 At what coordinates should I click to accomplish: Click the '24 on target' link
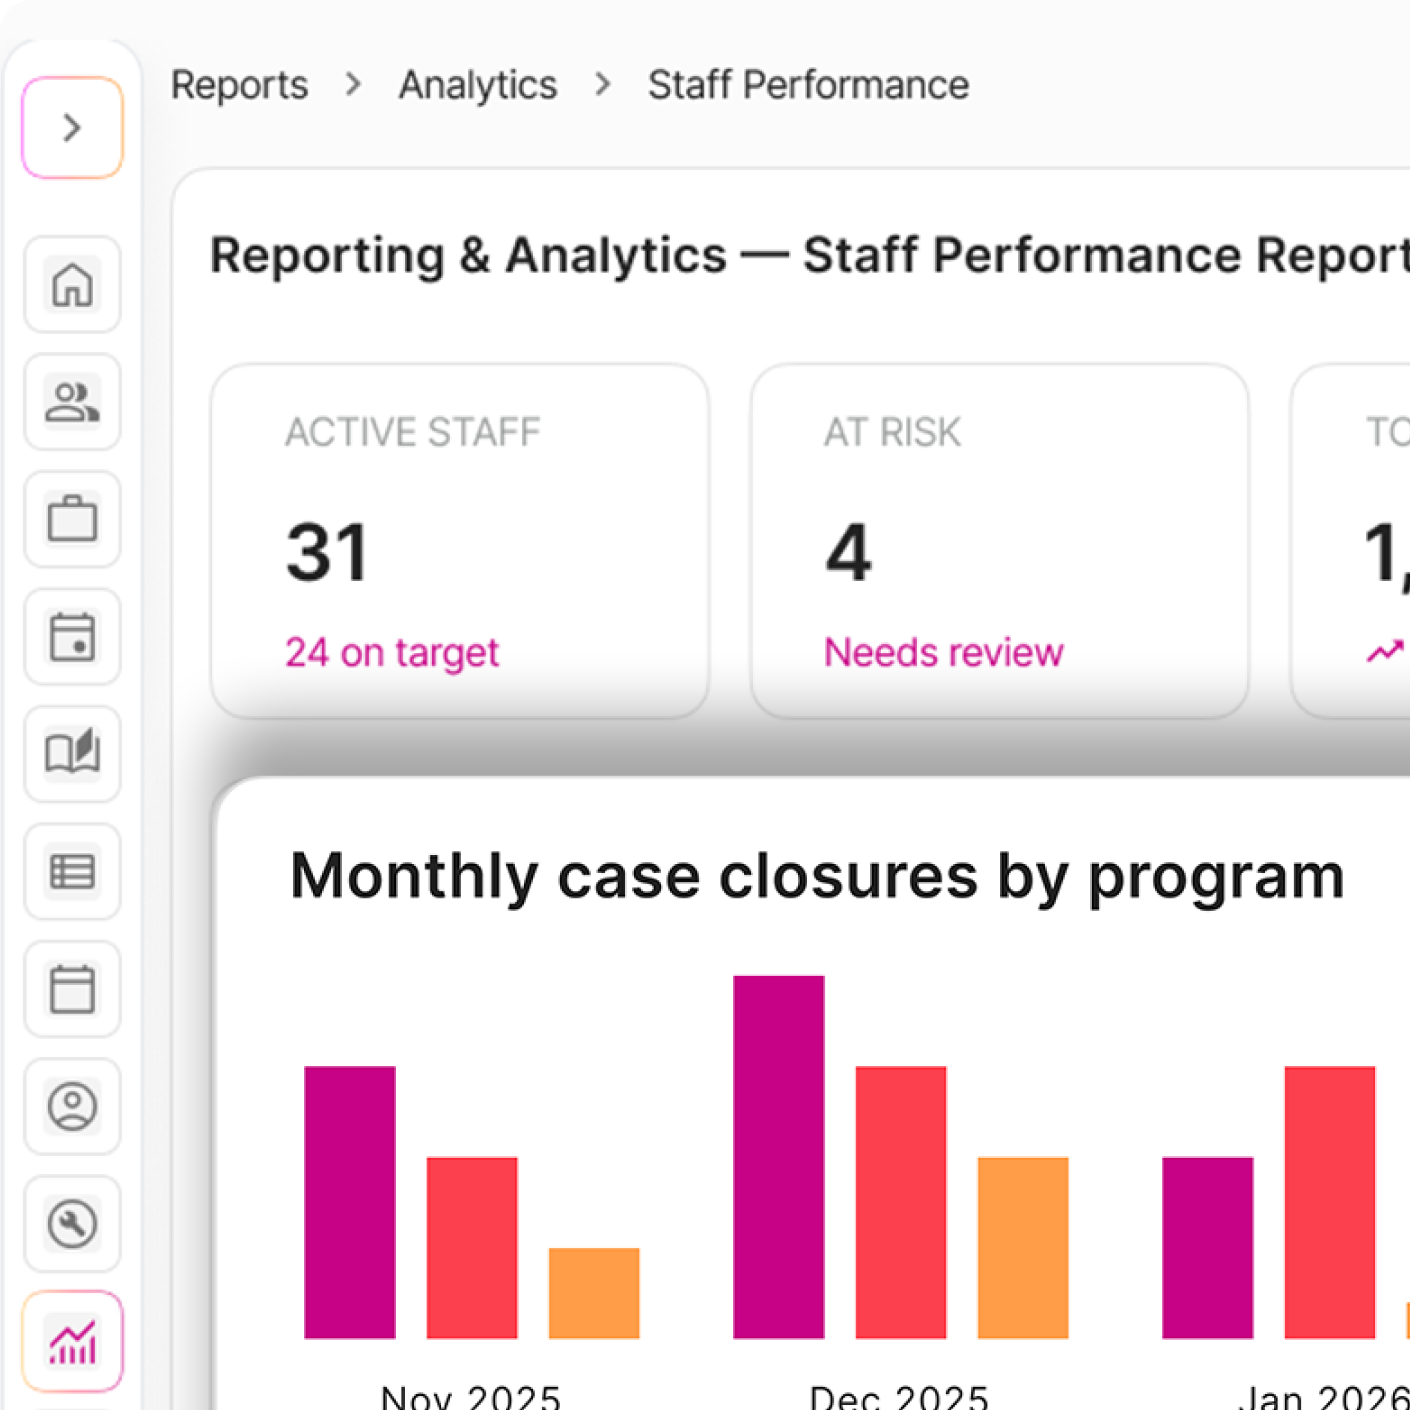click(392, 652)
